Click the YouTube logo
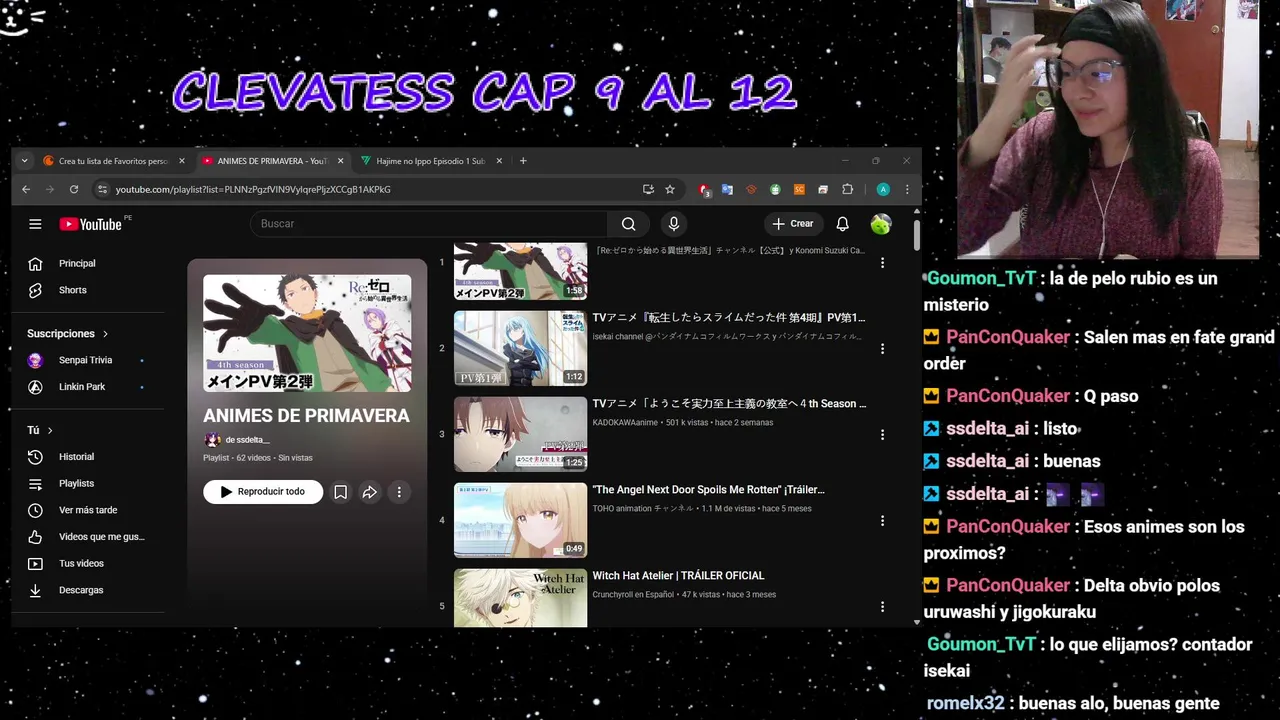Image resolution: width=1280 pixels, height=720 pixels. click(90, 224)
